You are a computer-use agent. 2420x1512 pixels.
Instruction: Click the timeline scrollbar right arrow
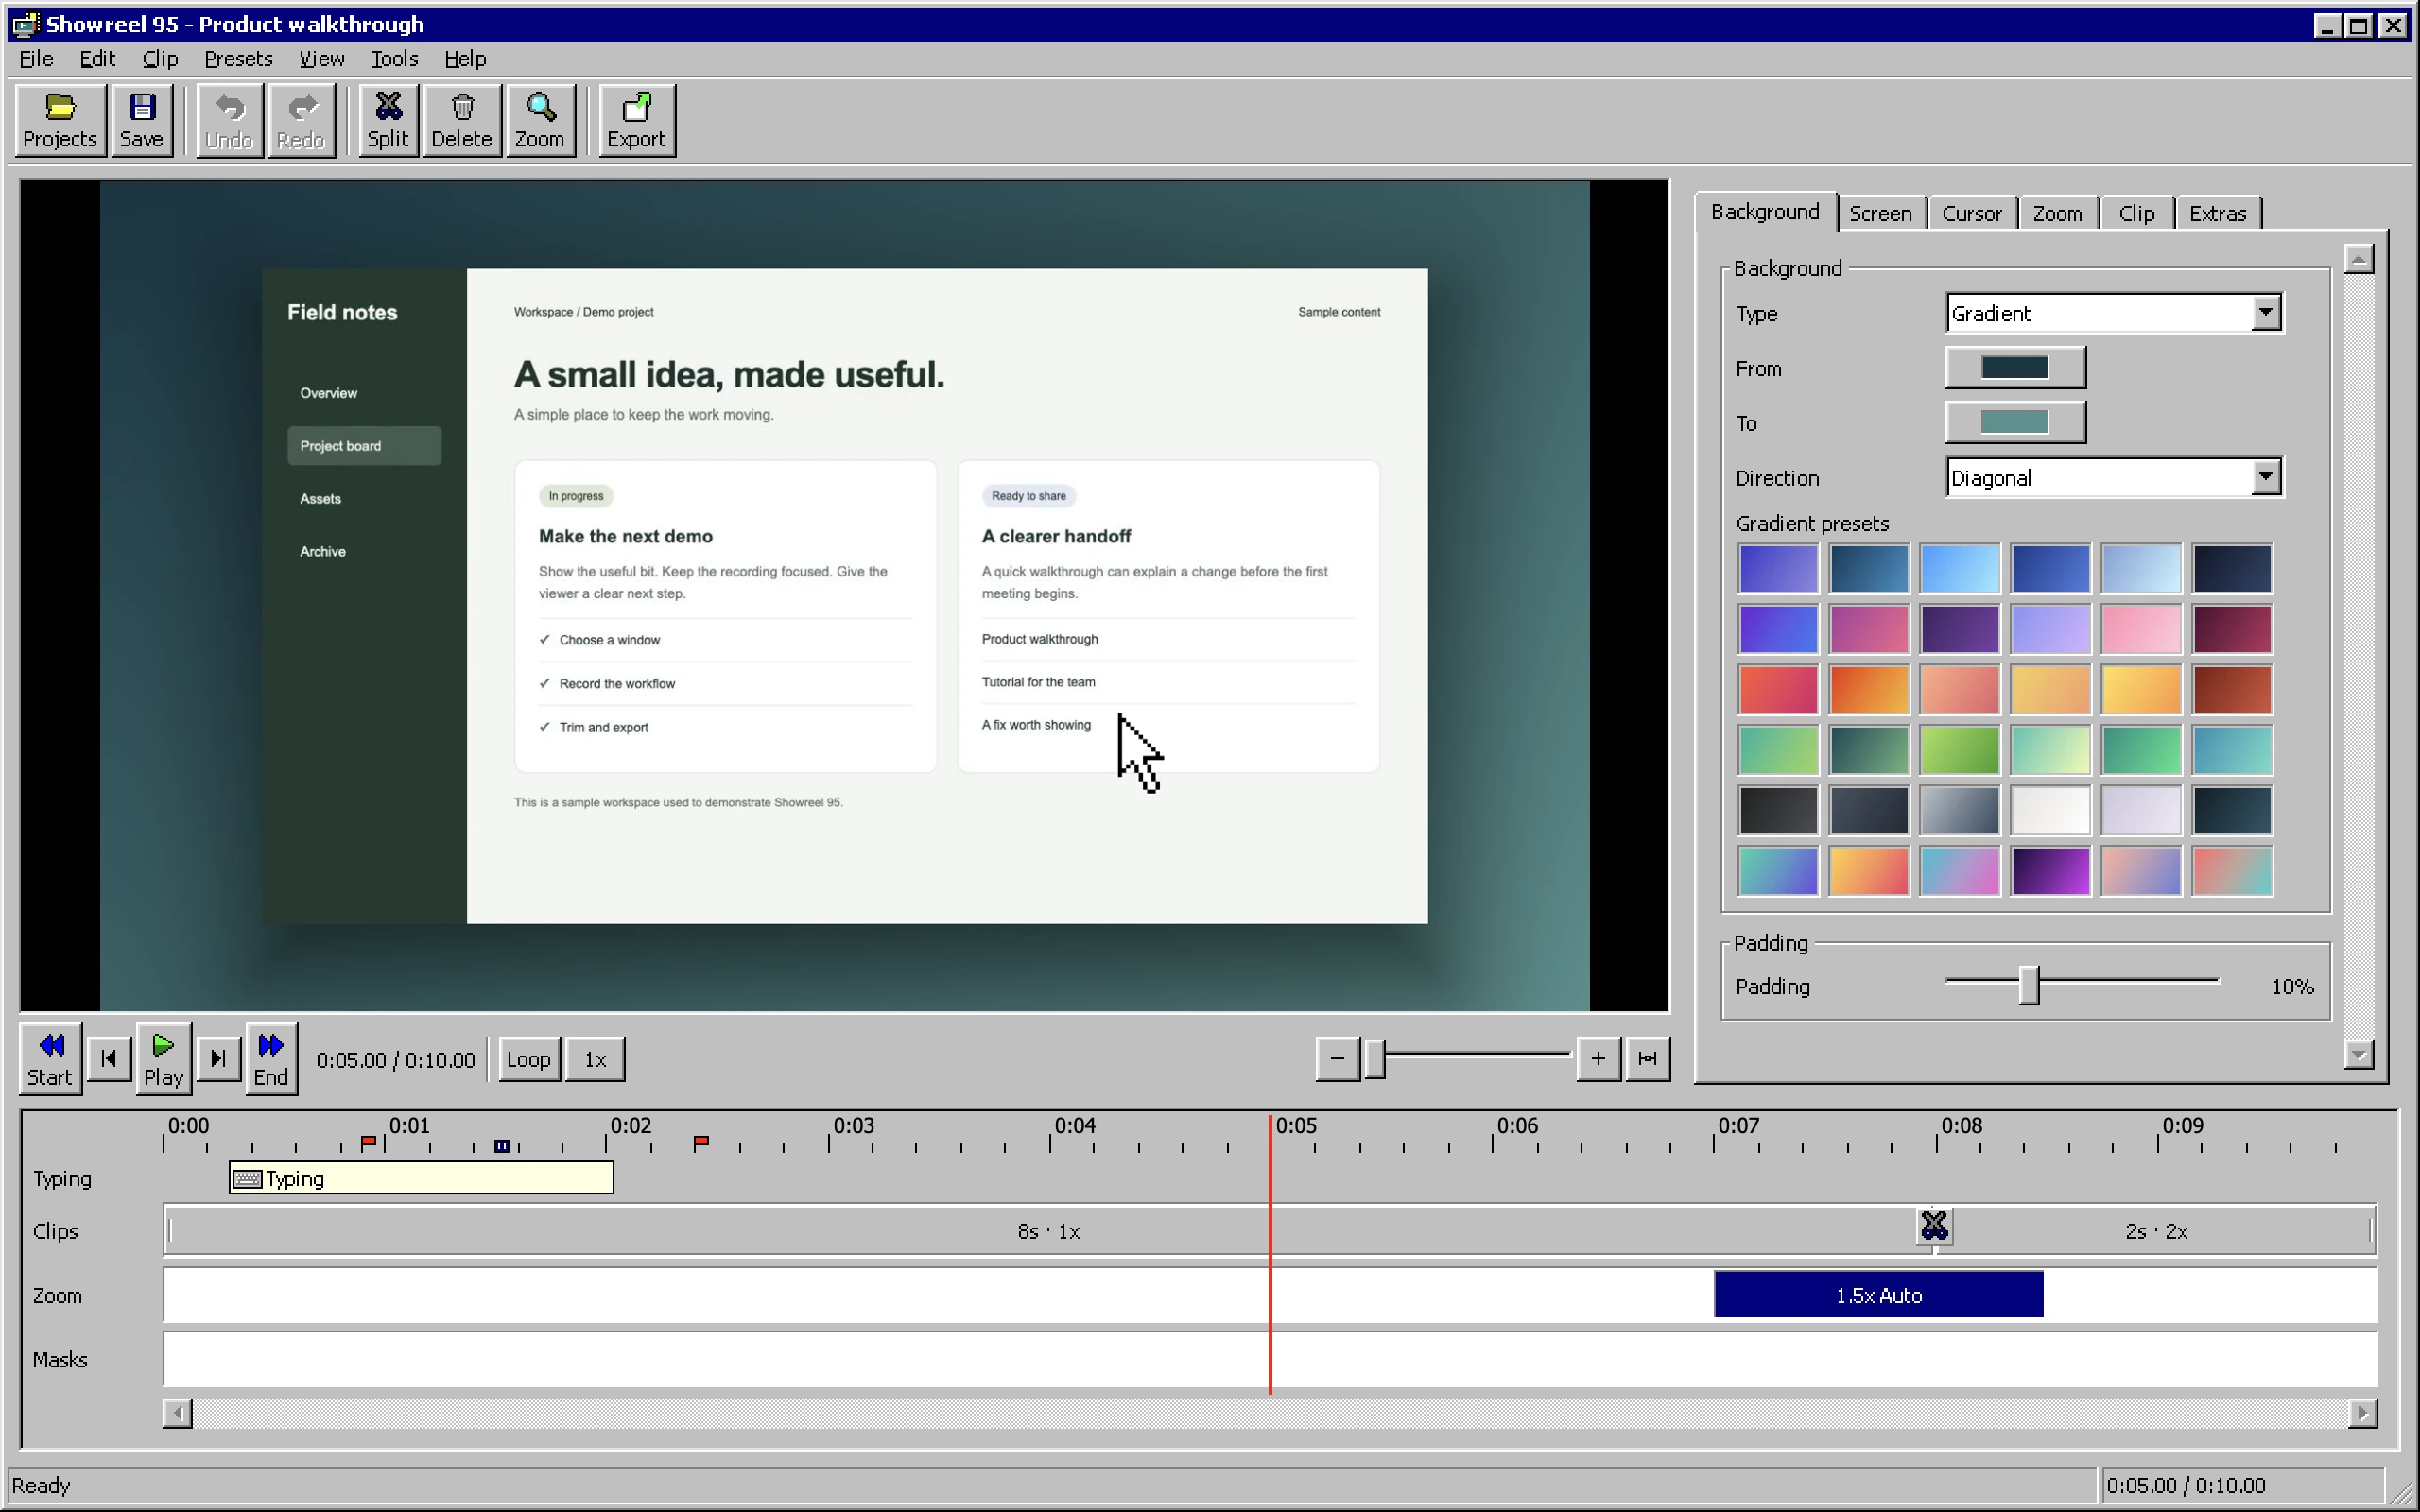click(x=2362, y=1413)
